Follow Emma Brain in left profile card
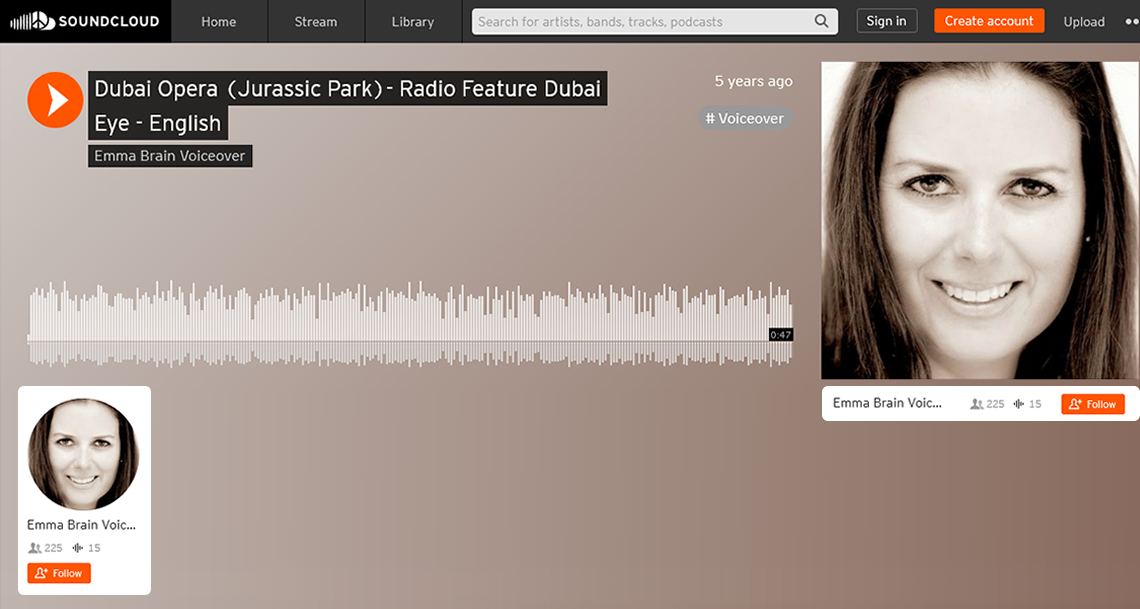Screen dimensions: 1140x609 point(60,573)
